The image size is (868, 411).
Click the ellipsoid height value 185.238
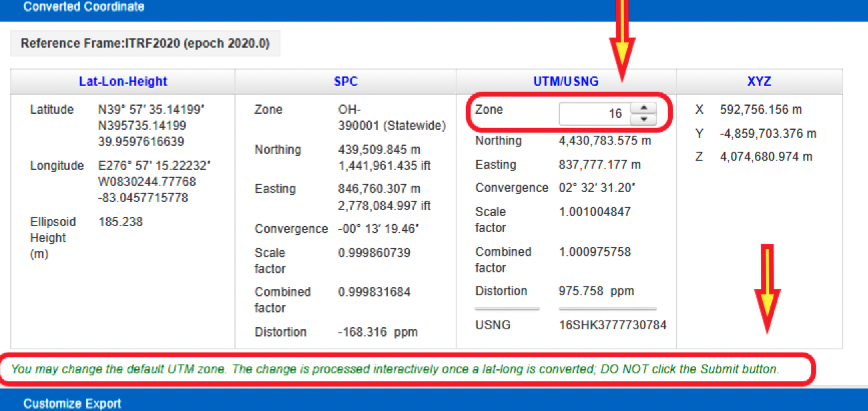click(x=120, y=222)
